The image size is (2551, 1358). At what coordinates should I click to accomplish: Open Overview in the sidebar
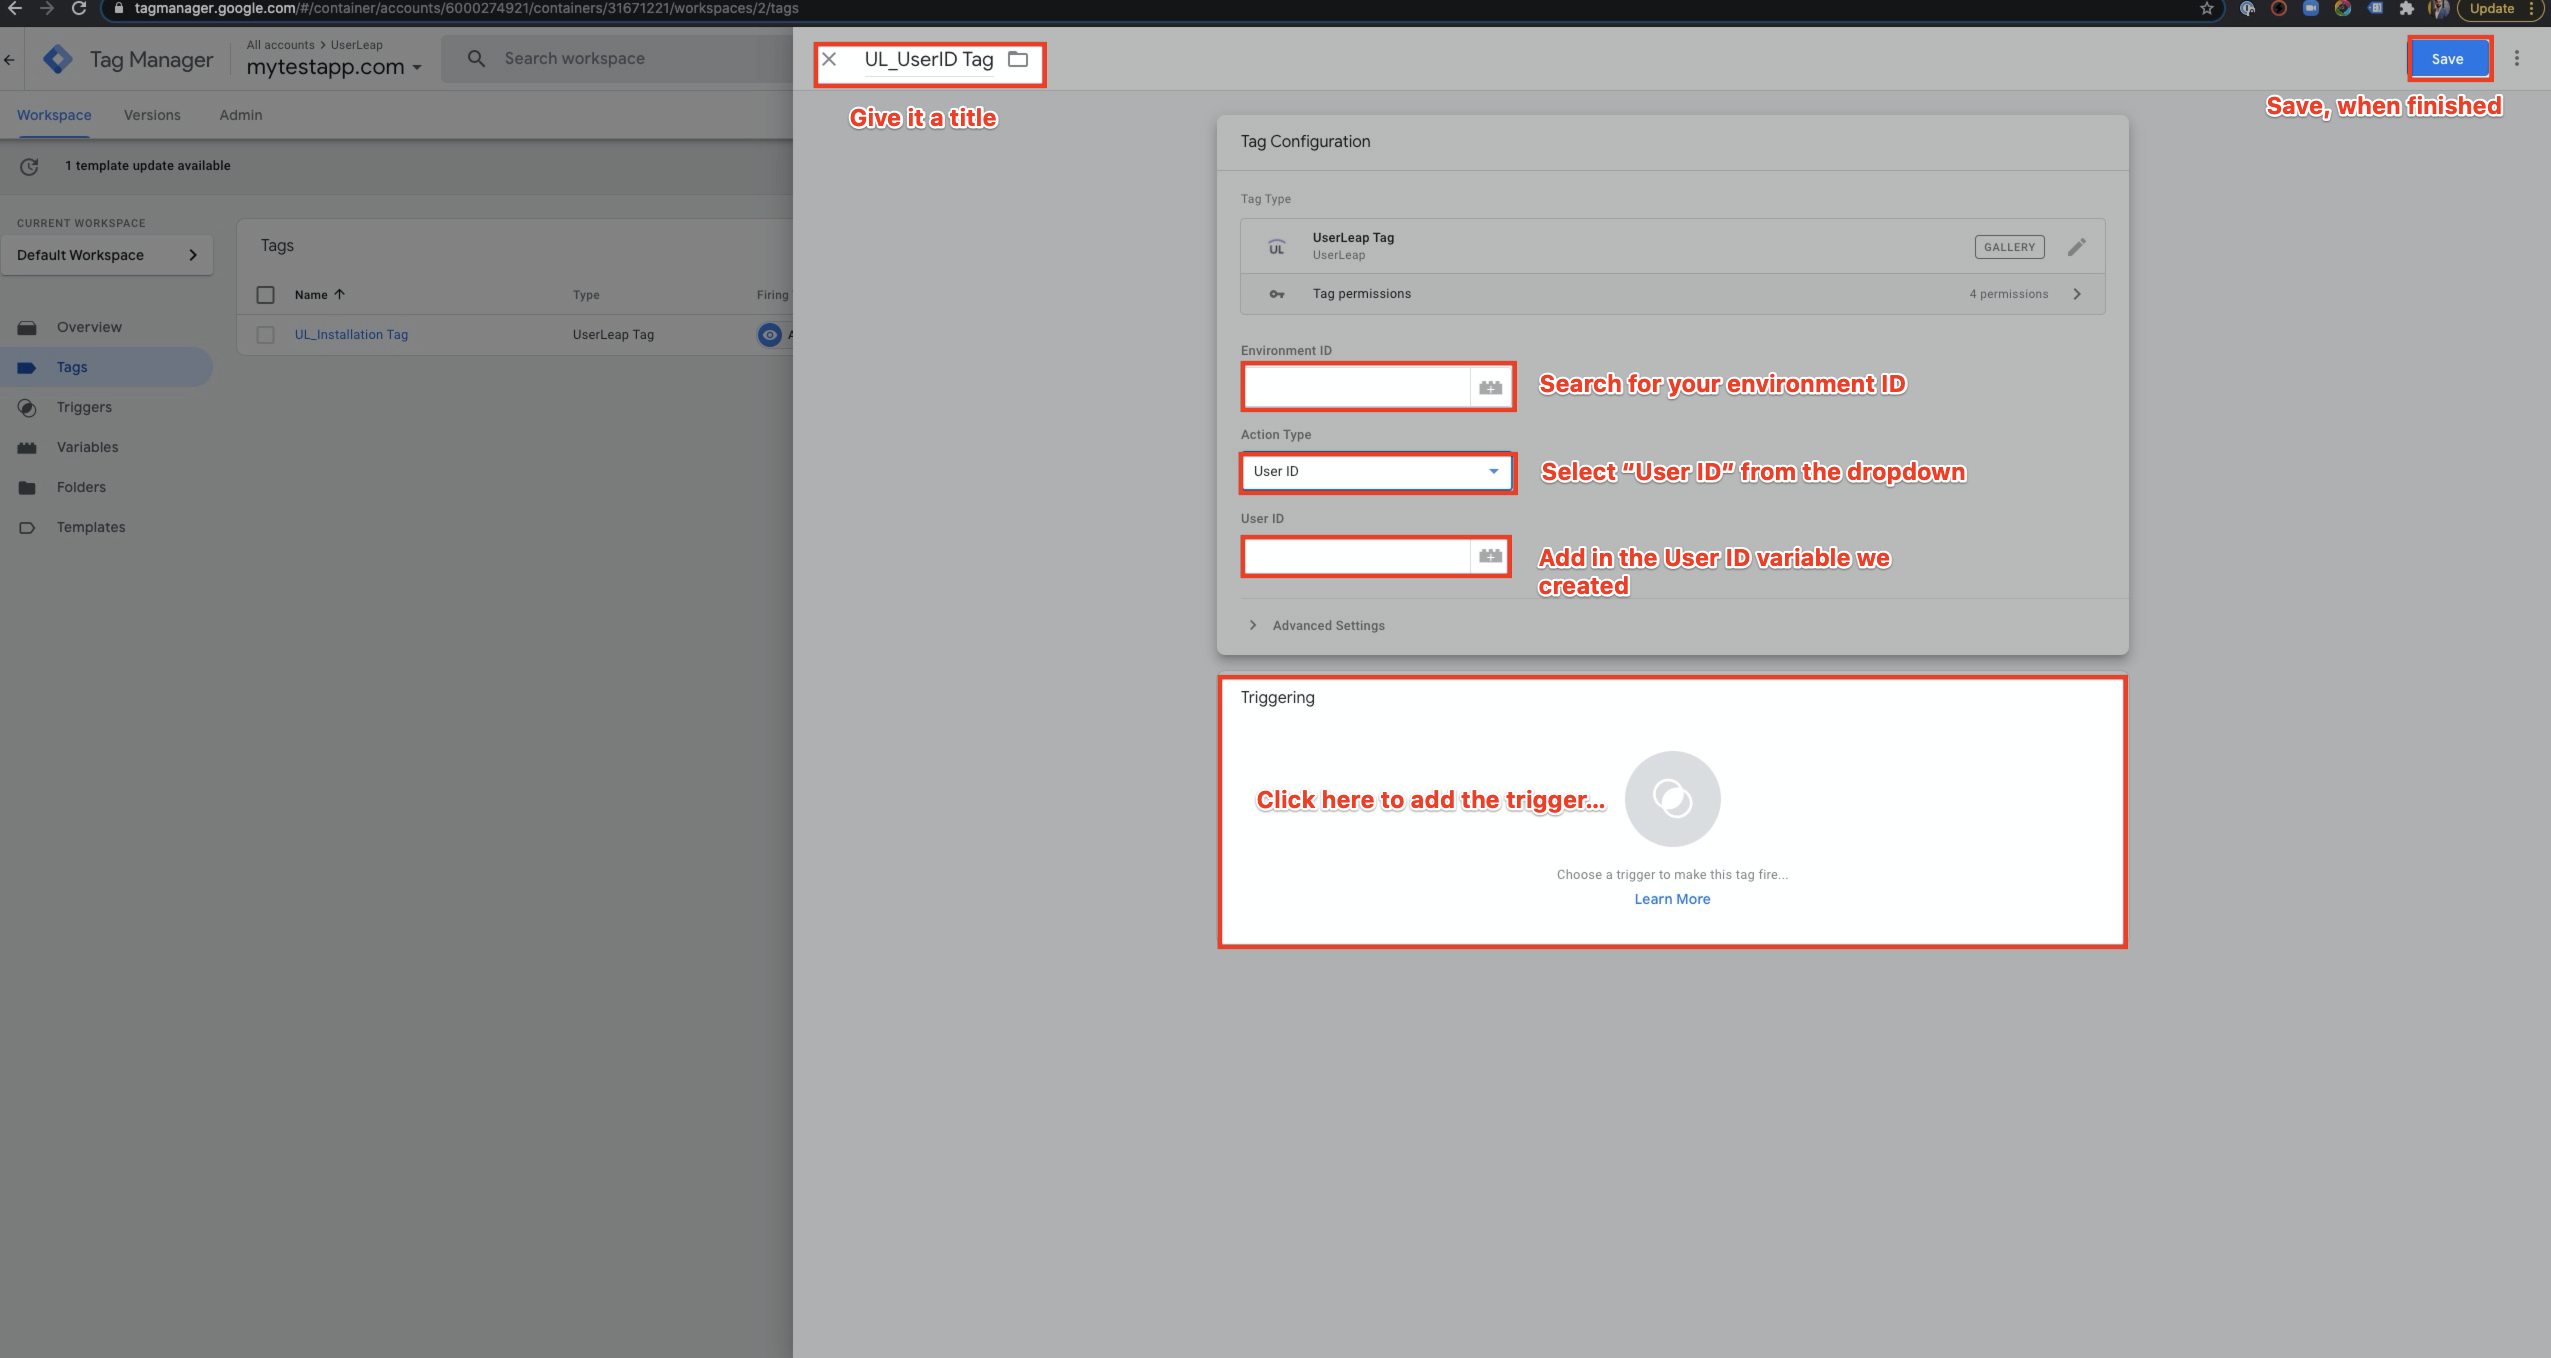click(89, 327)
